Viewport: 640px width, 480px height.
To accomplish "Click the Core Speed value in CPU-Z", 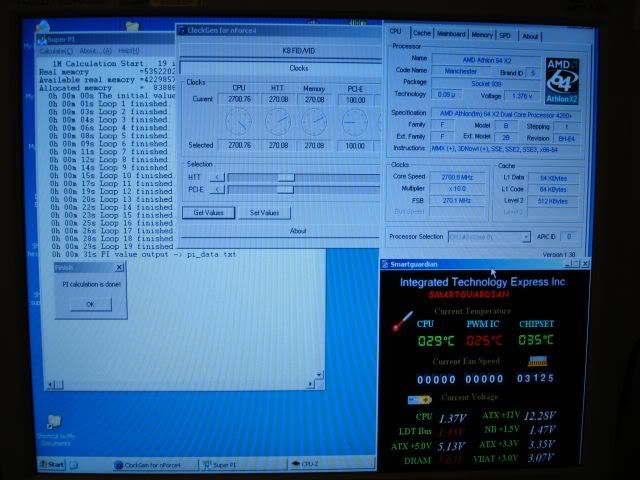I will 457,177.
